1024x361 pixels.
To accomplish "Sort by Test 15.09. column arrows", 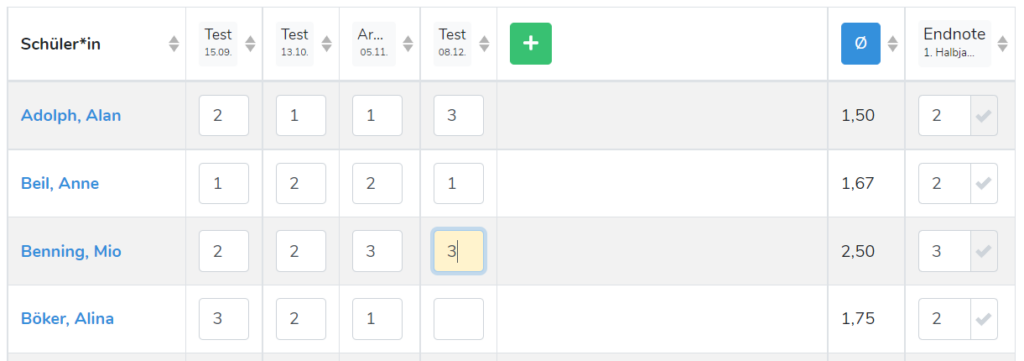I will (x=250, y=44).
